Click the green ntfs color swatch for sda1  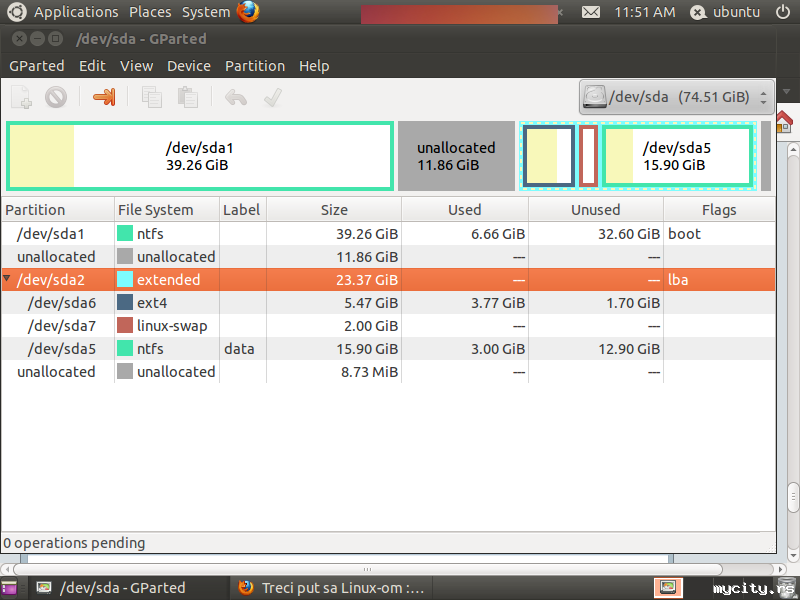pyautogui.click(x=125, y=233)
